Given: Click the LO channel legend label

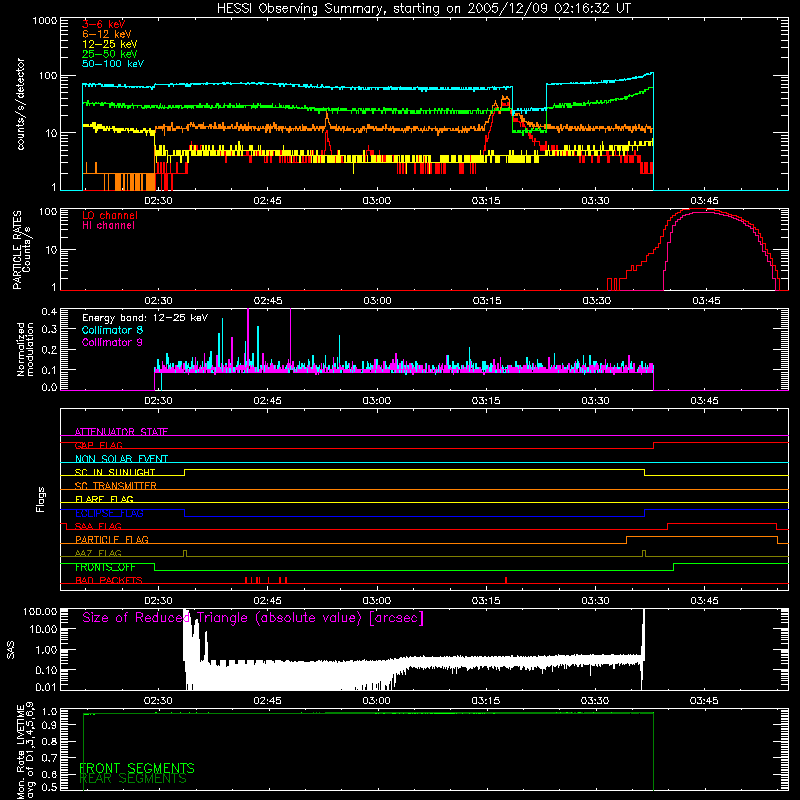Looking at the screenshot, I should point(110,215).
